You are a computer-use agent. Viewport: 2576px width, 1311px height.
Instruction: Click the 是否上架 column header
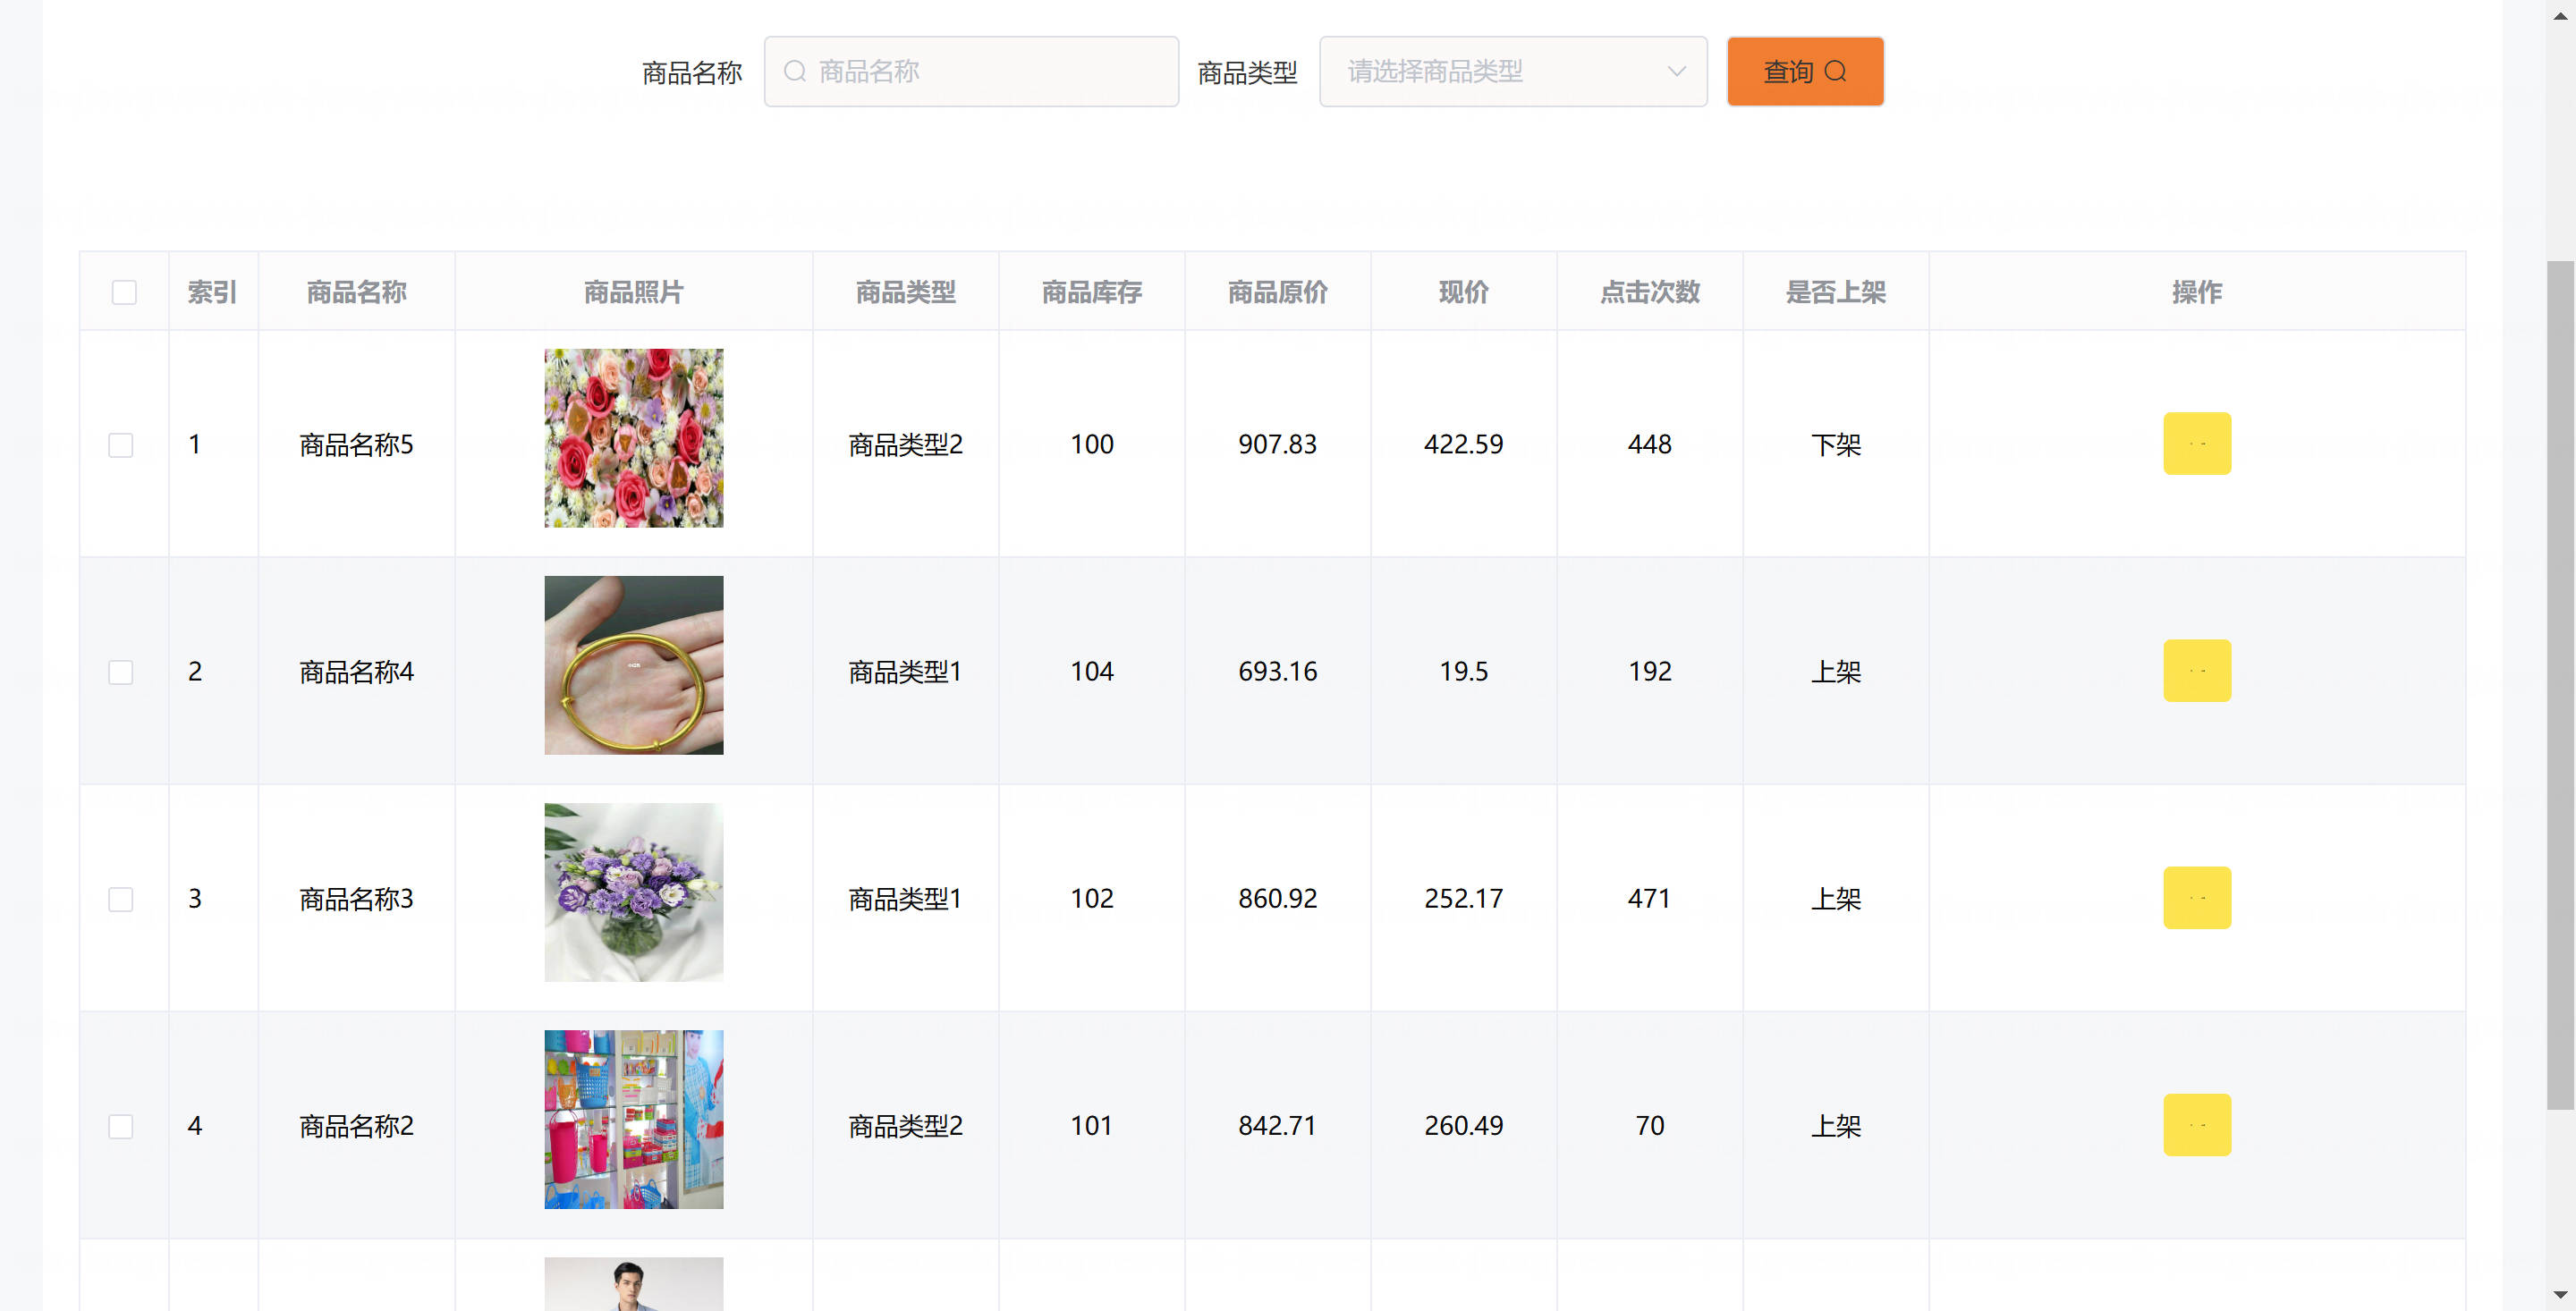pyautogui.click(x=1836, y=292)
